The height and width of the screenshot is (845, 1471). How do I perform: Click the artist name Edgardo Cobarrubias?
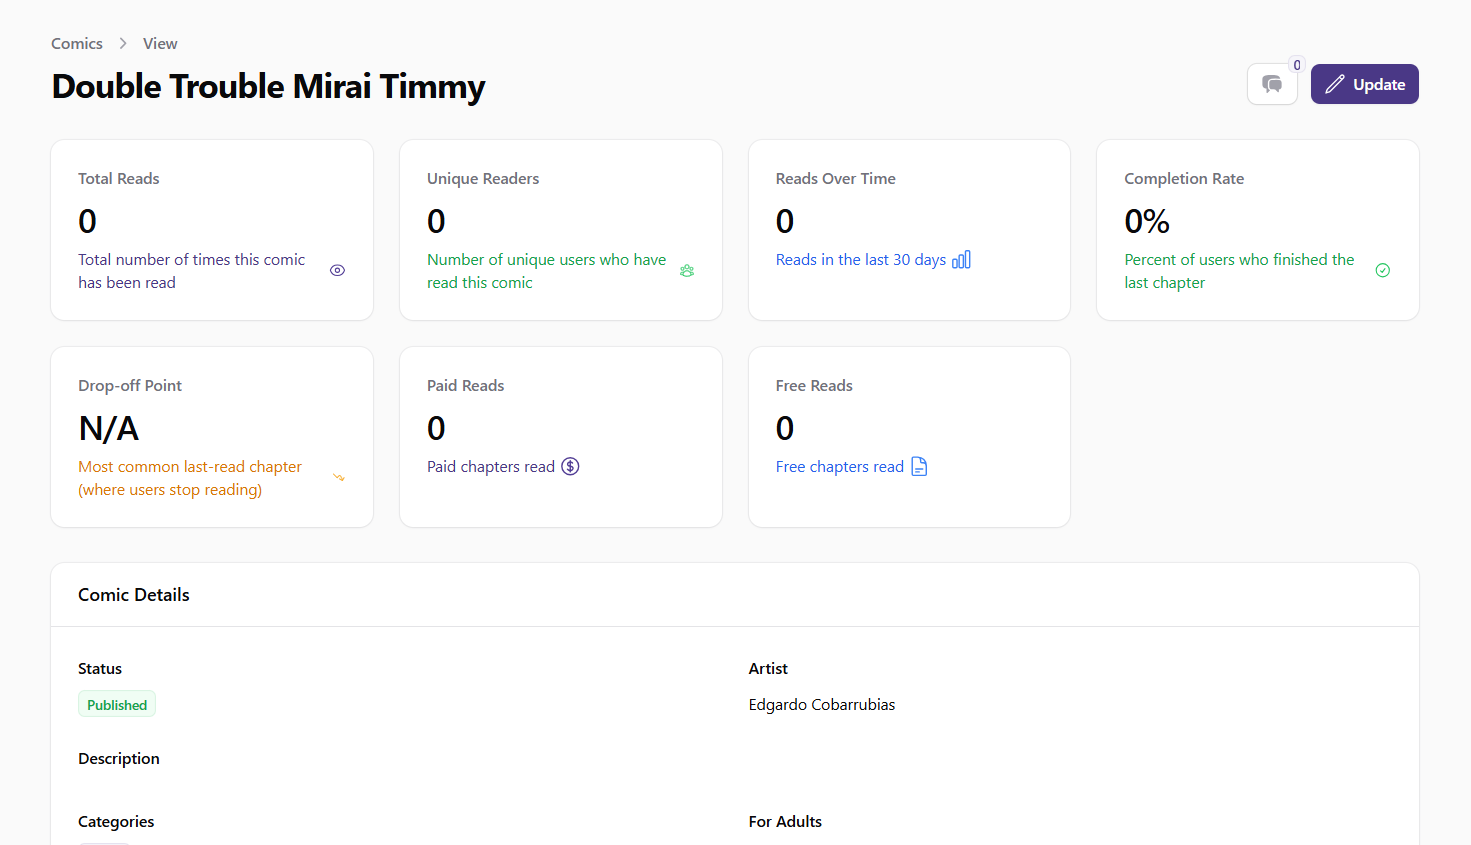821,705
